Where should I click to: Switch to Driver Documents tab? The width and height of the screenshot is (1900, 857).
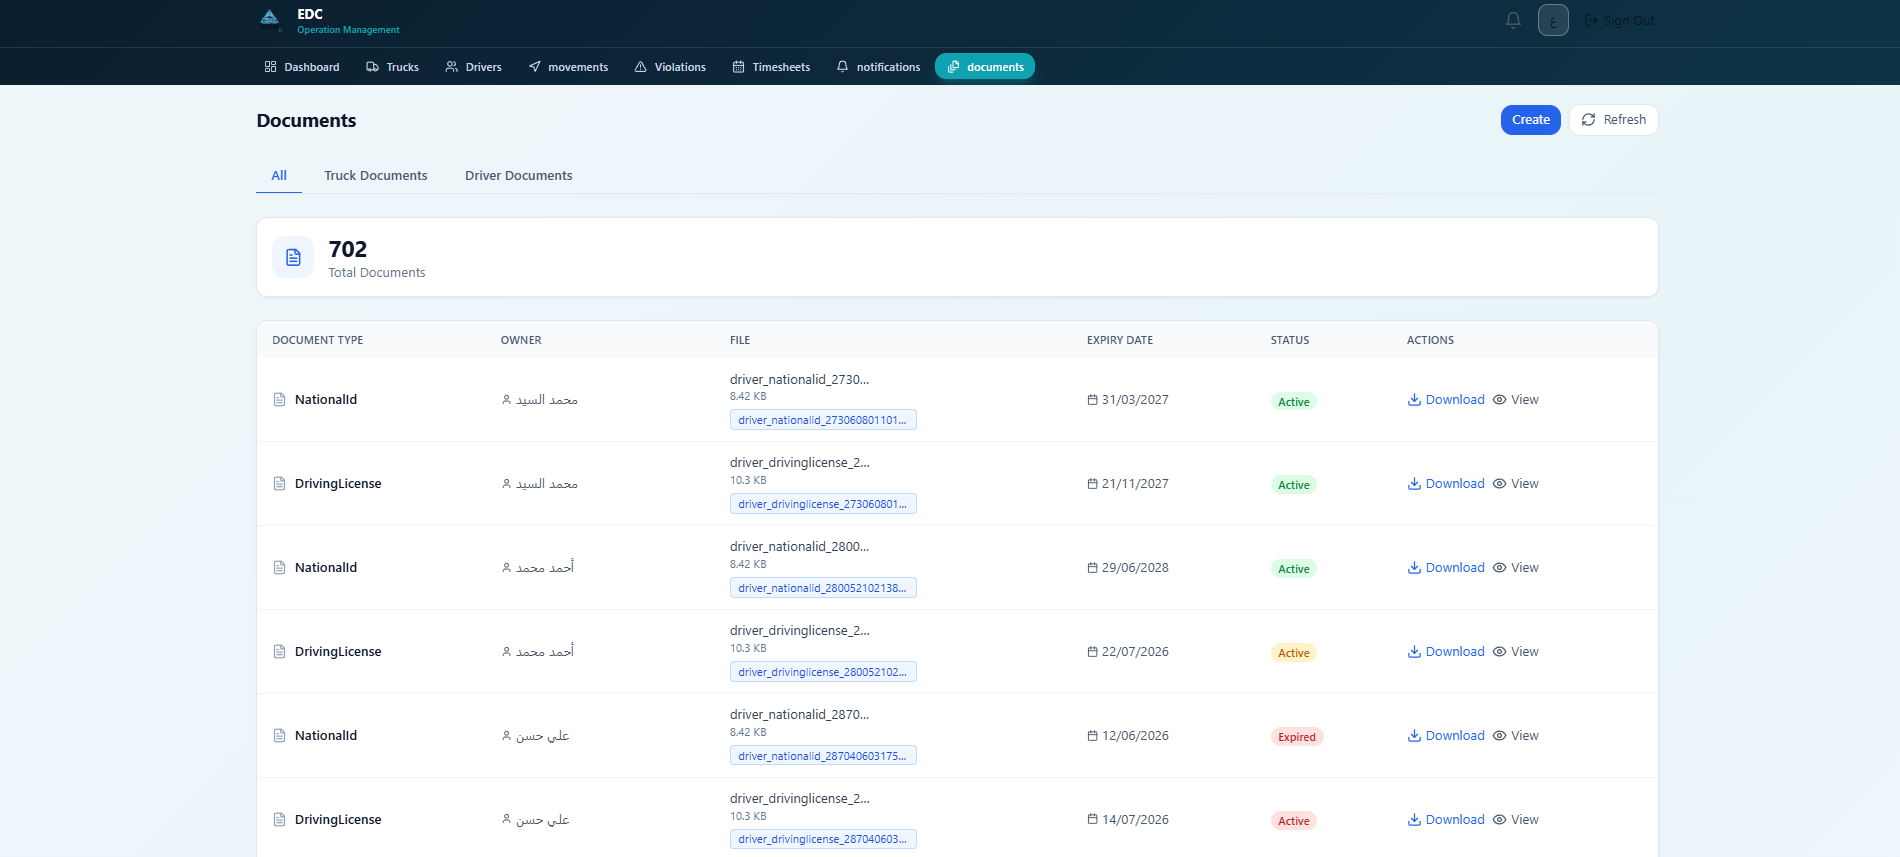click(x=519, y=176)
